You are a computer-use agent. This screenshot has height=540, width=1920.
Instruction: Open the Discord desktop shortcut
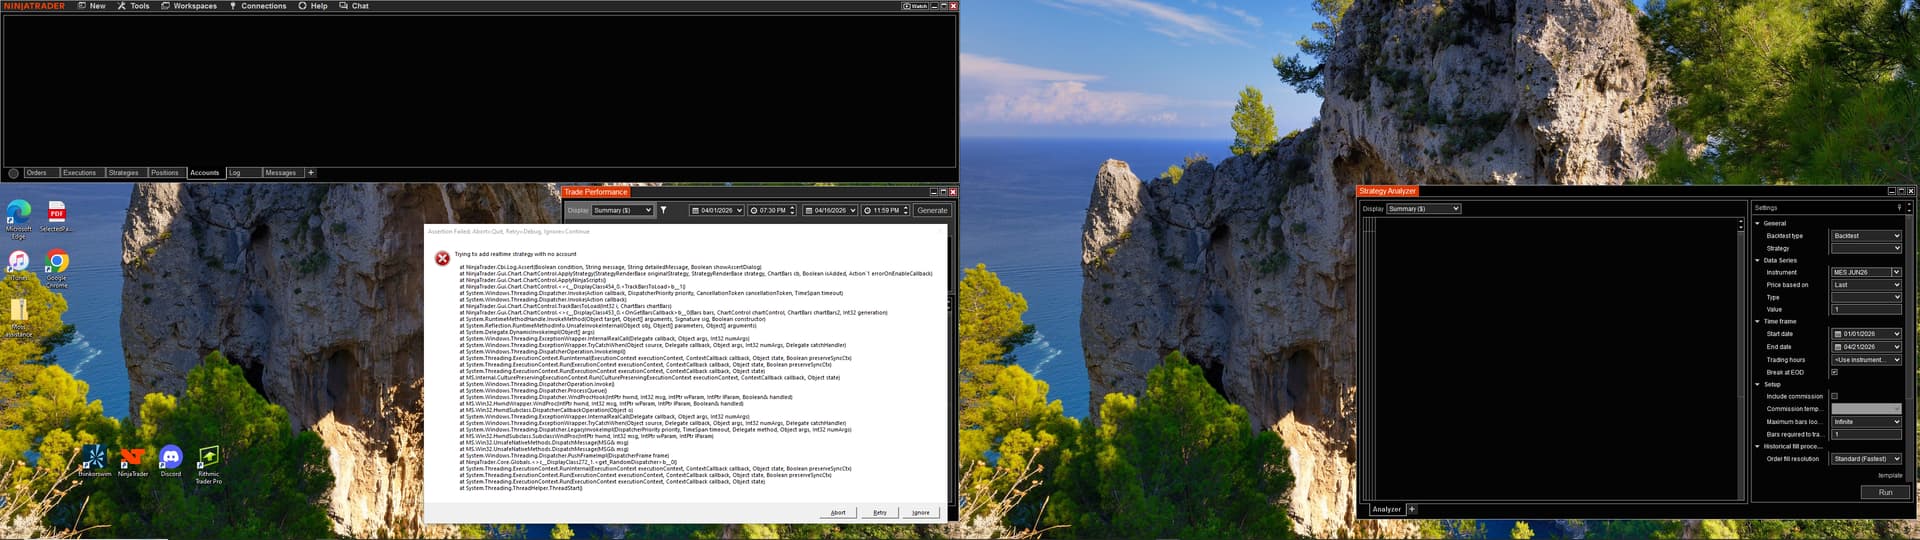pos(171,458)
